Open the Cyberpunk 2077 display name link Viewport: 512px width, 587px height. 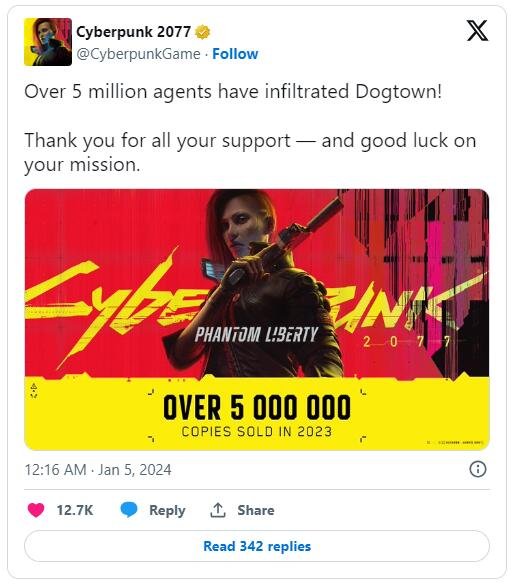[x=134, y=32]
